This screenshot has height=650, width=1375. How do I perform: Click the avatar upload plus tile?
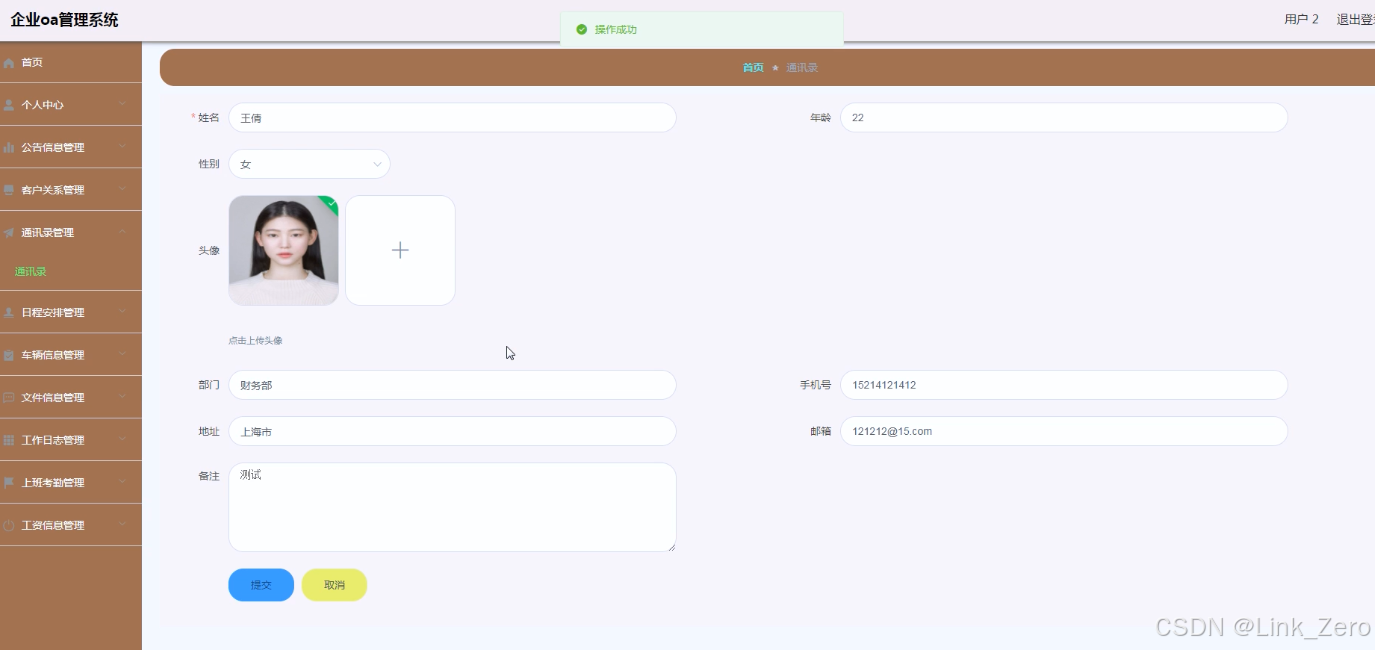400,250
